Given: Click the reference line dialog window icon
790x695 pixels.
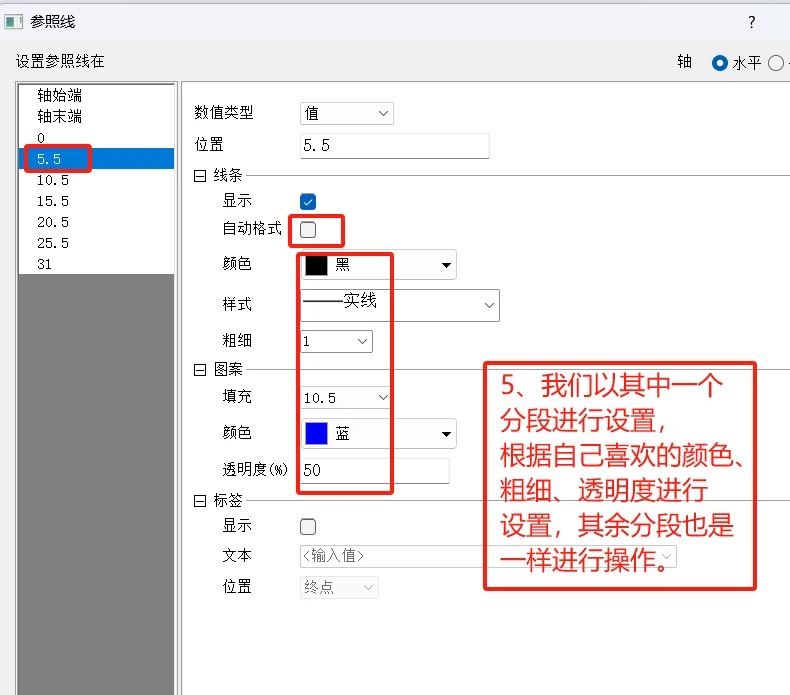Looking at the screenshot, I should [x=14, y=21].
